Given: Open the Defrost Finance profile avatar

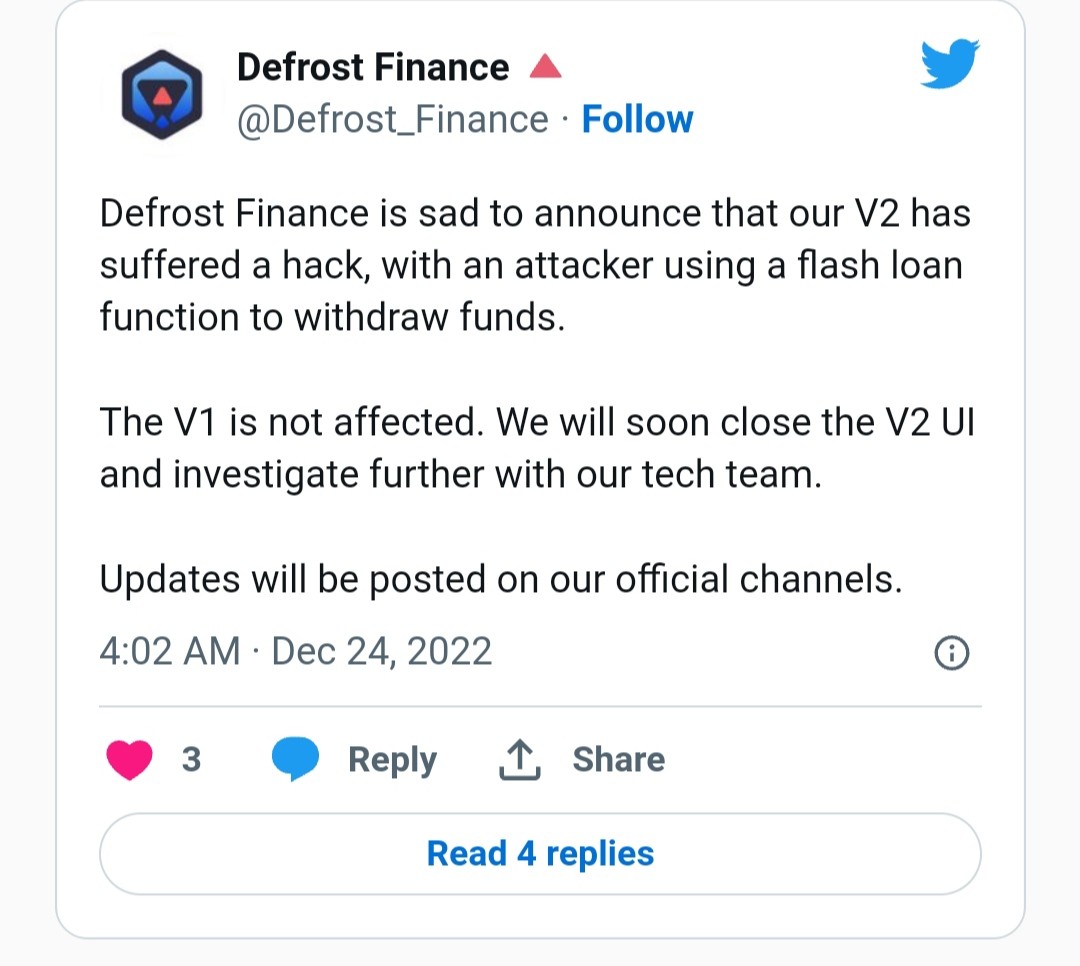Looking at the screenshot, I should coord(162,95).
